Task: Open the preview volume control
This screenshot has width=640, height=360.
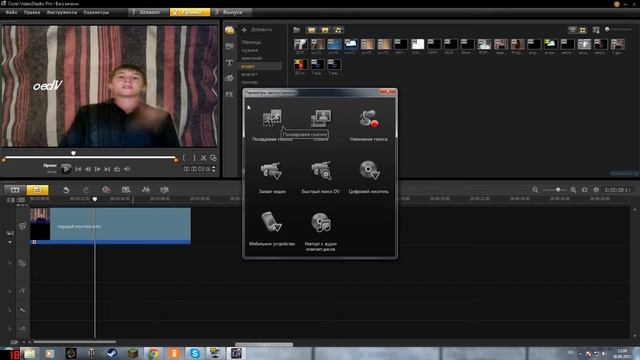Action: [x=127, y=169]
